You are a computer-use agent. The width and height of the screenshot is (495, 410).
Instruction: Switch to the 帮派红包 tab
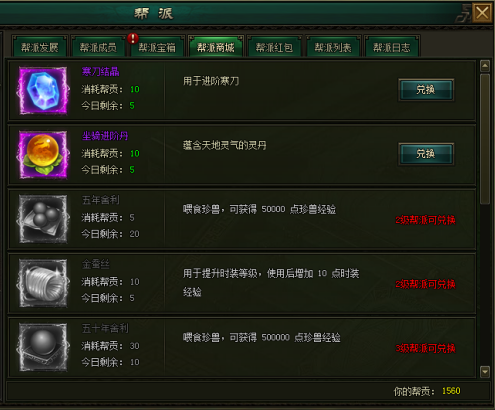pyautogui.click(x=274, y=47)
